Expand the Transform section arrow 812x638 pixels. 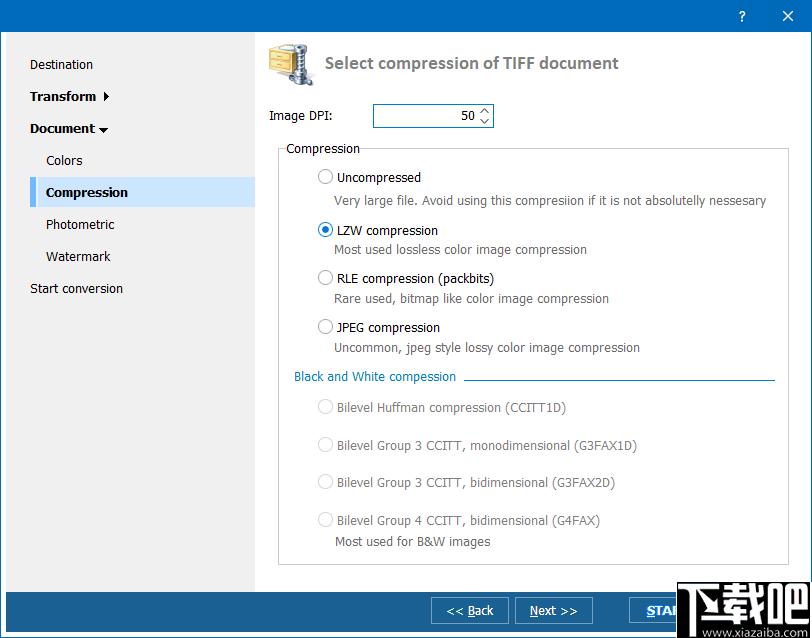tap(106, 97)
